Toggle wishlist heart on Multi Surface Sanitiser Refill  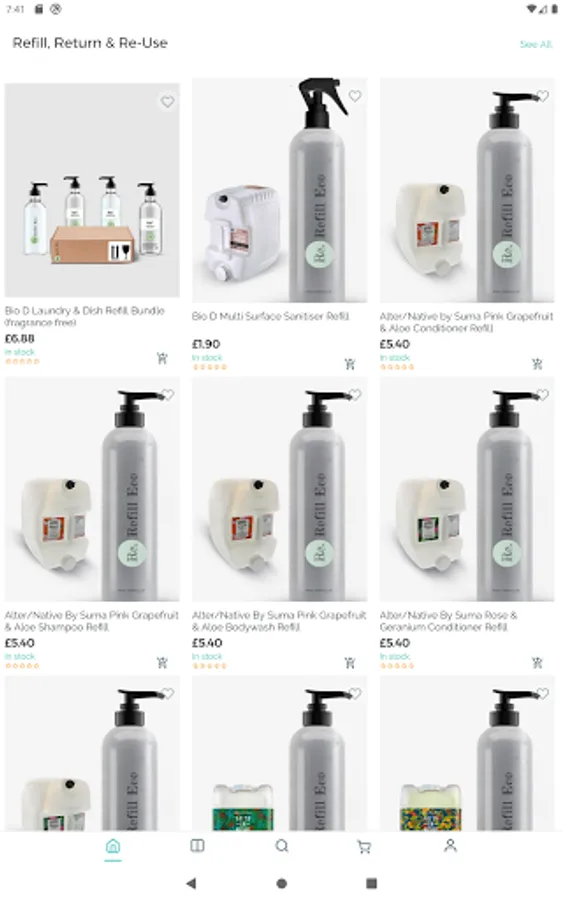355,96
